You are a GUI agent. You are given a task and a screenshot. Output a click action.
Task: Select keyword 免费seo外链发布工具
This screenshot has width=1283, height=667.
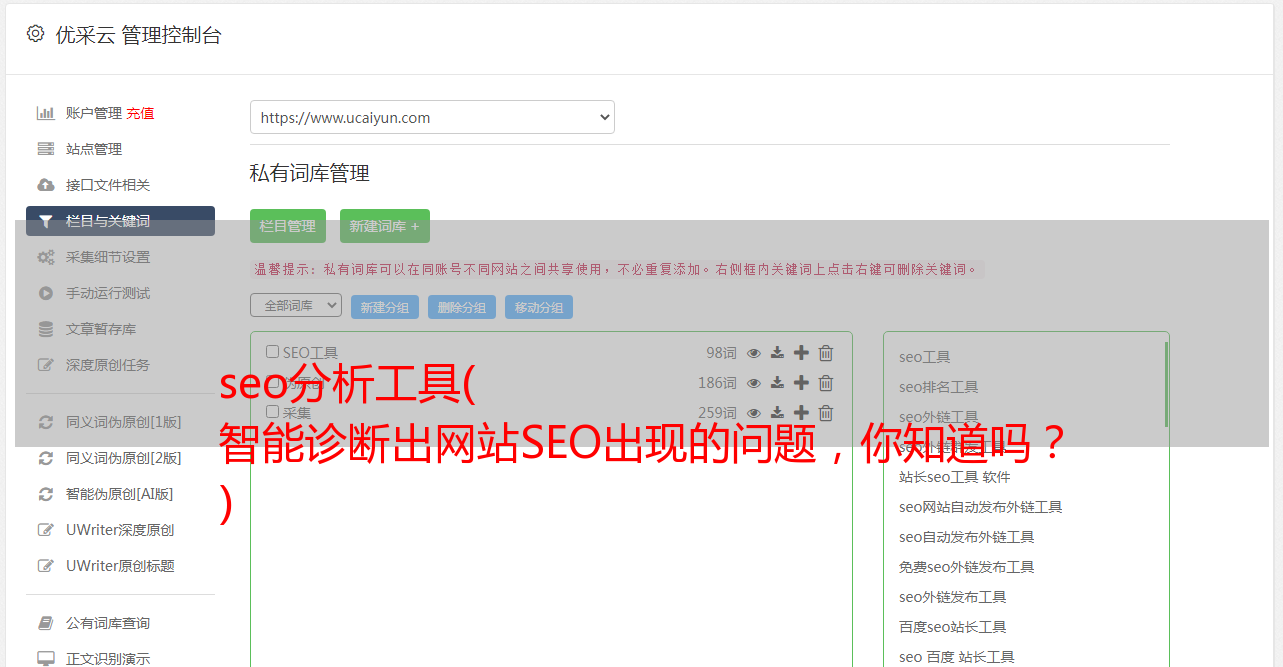click(x=967, y=567)
